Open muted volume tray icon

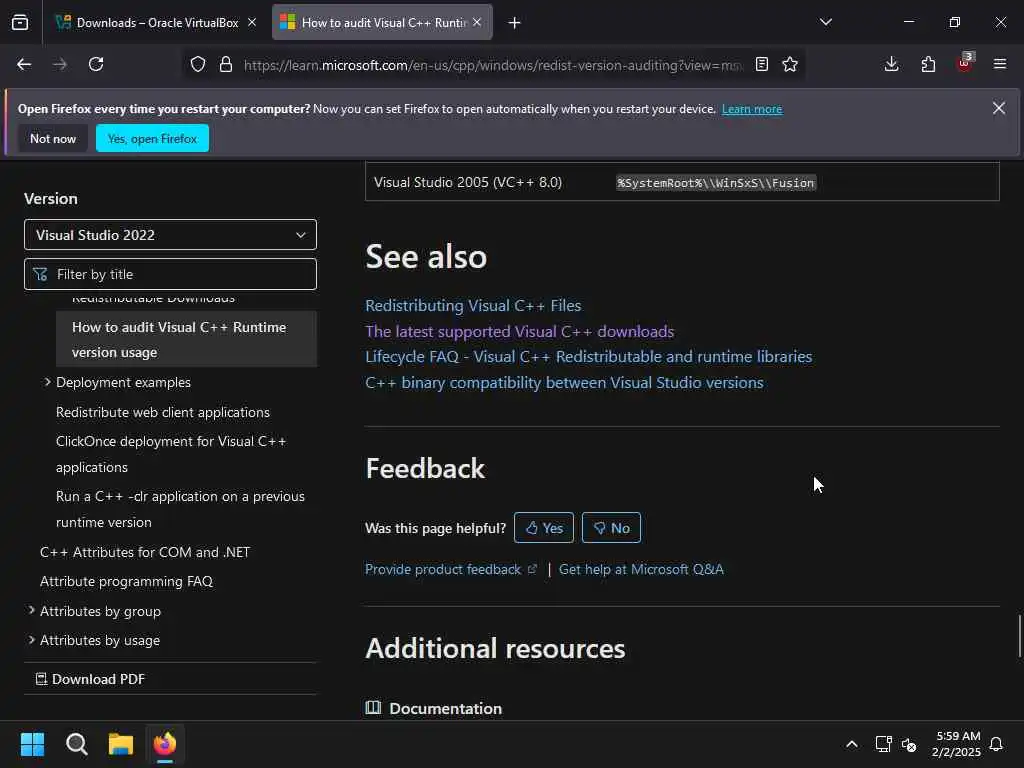pos(909,744)
